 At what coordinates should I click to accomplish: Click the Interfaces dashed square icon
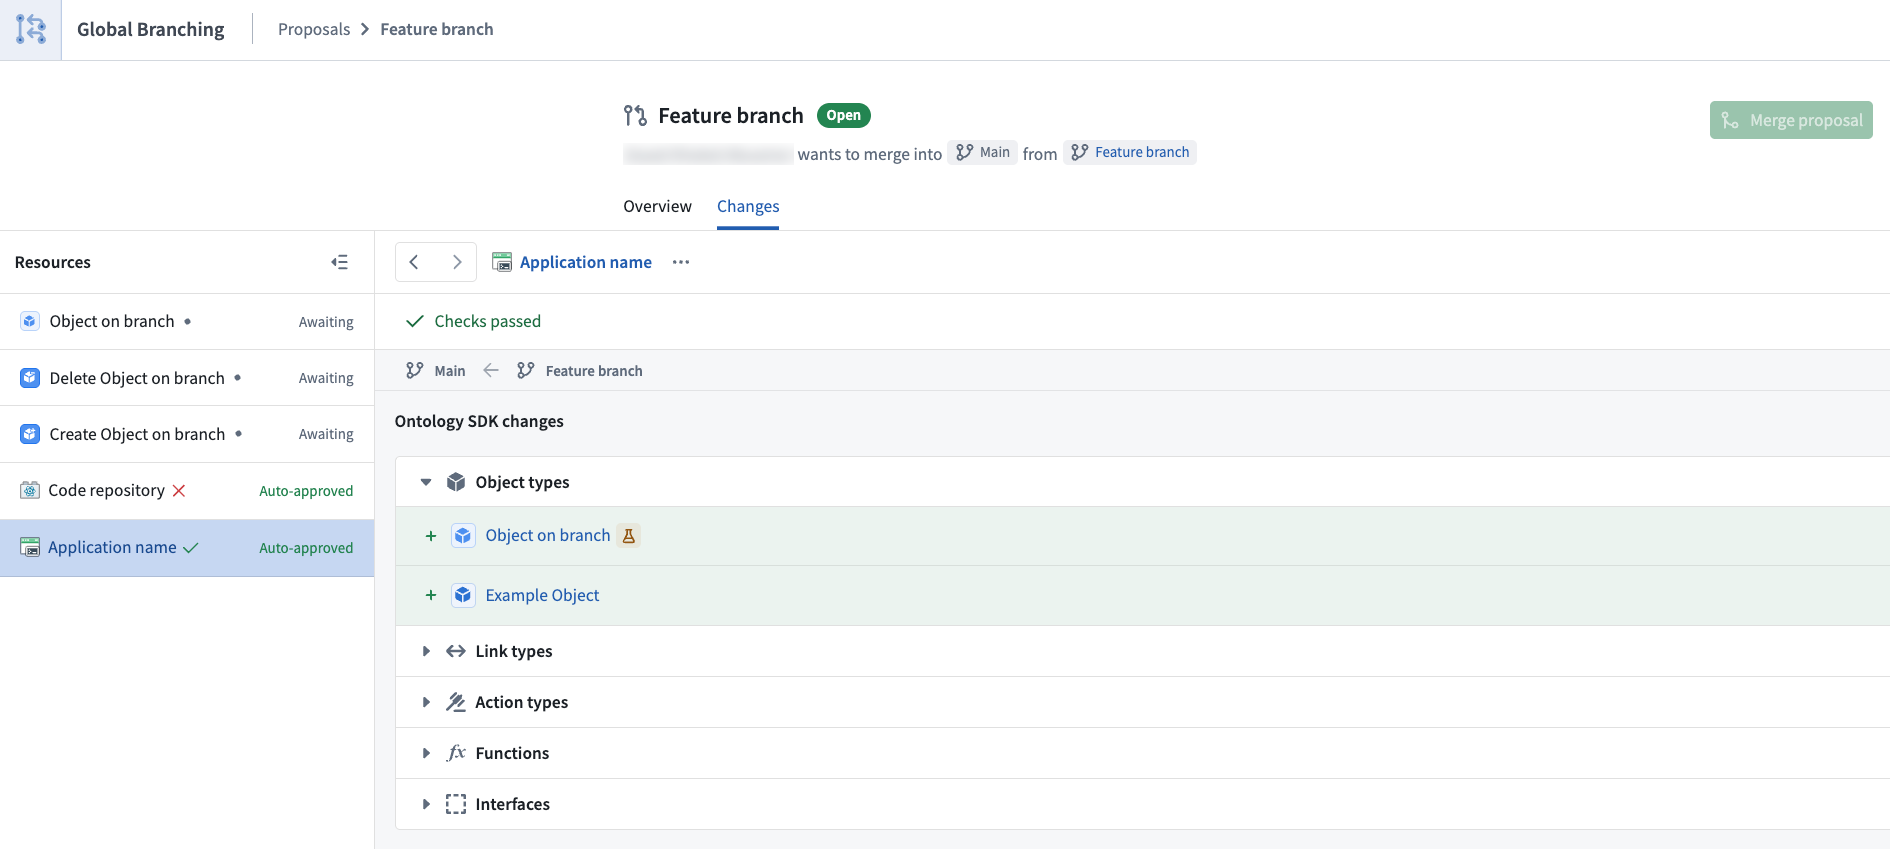click(456, 804)
